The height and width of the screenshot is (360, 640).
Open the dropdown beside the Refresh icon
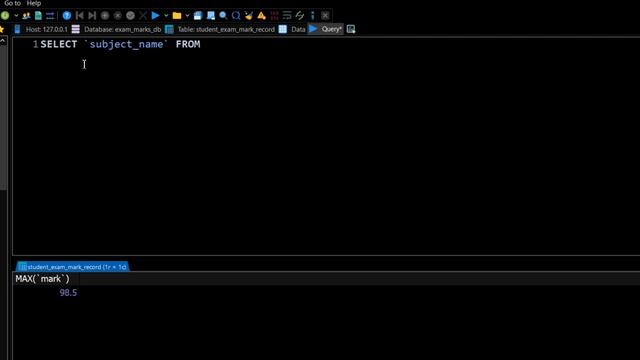(x=16, y=16)
